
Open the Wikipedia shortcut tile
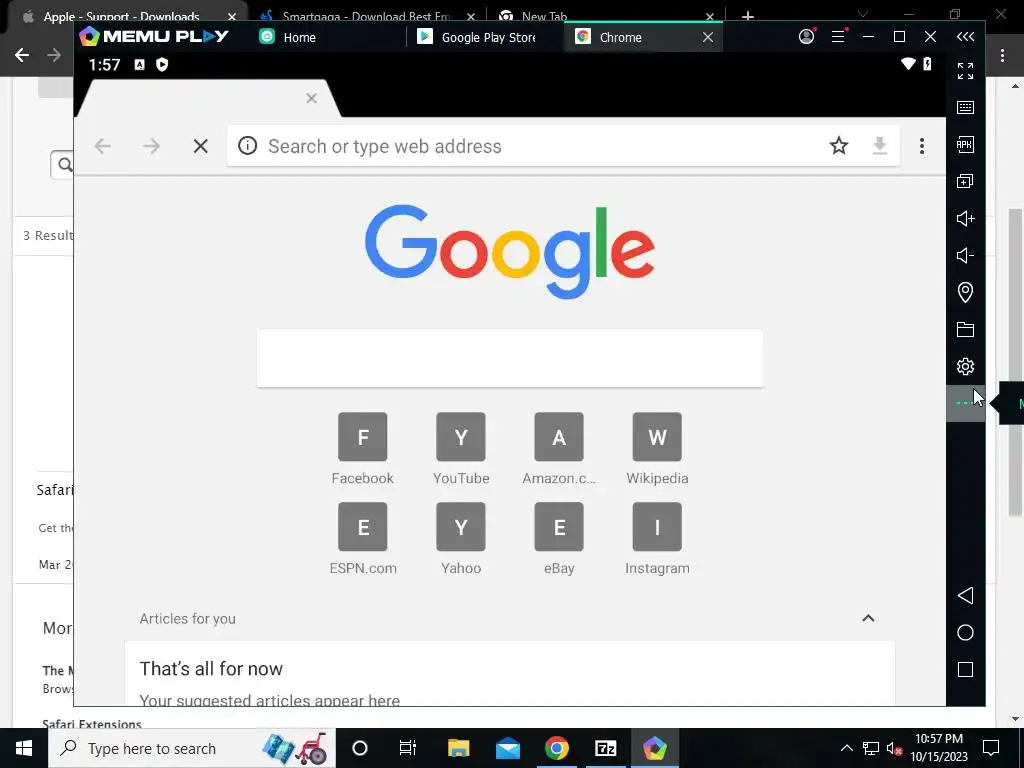coord(657,449)
